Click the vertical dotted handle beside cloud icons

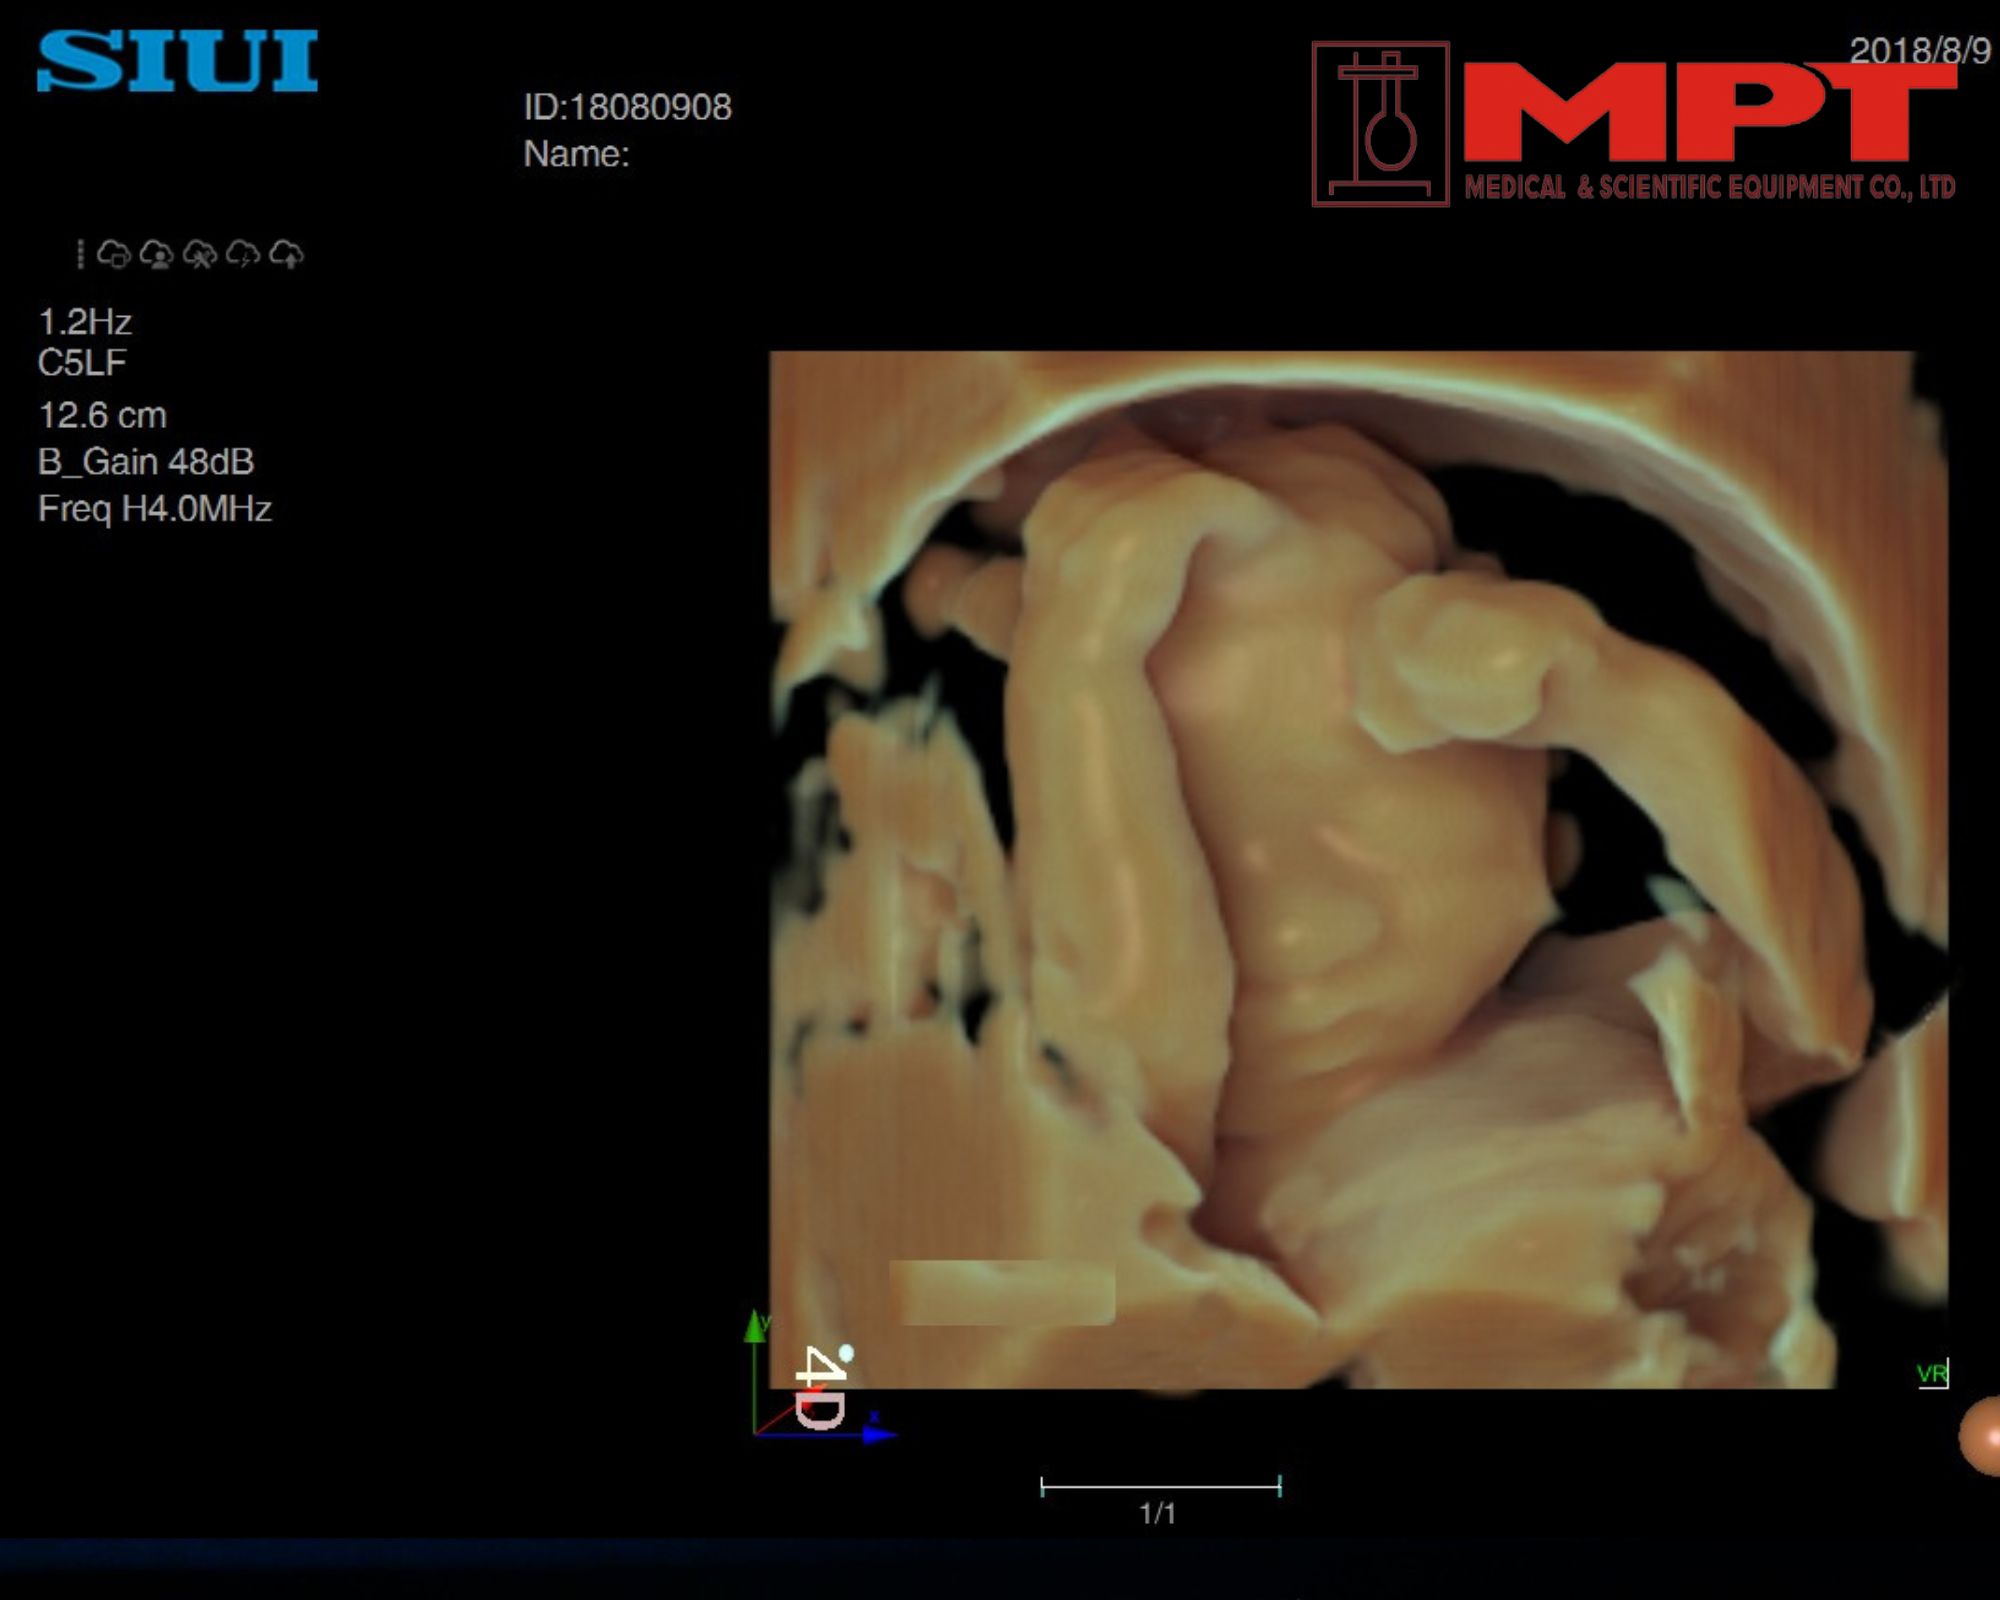pyautogui.click(x=80, y=254)
